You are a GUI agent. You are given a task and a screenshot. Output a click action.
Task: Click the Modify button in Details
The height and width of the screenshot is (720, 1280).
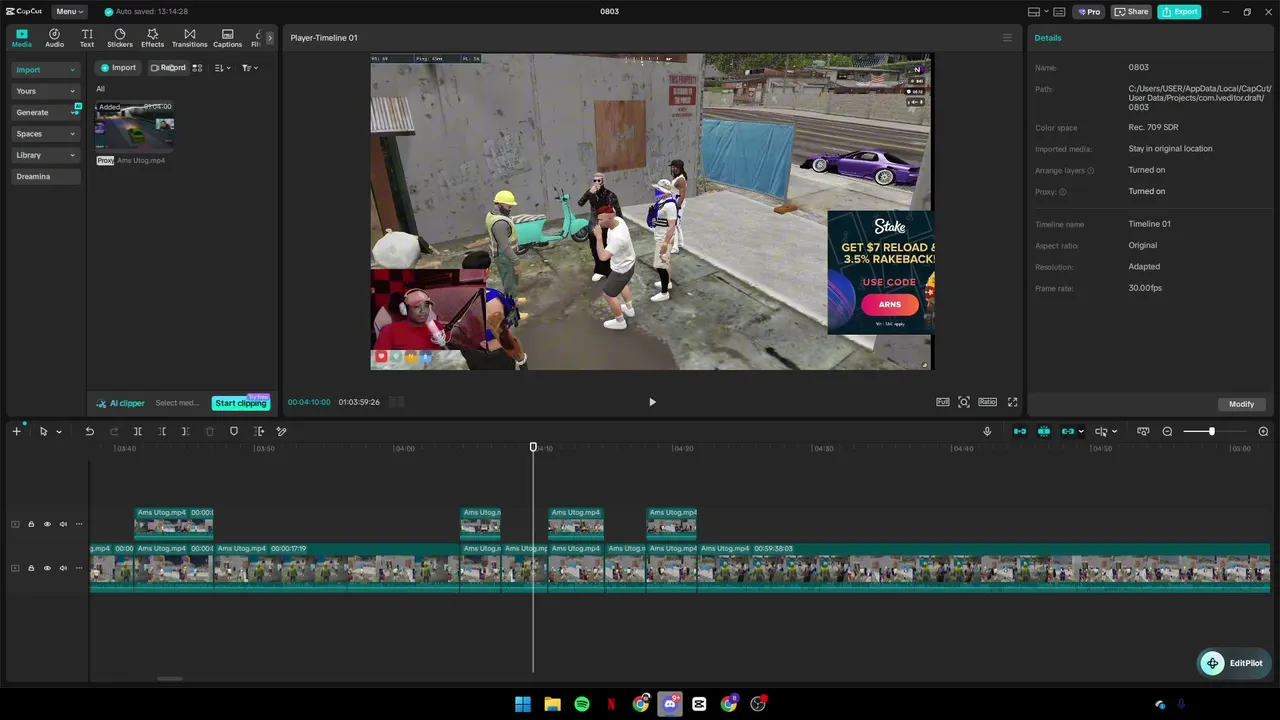point(1242,404)
